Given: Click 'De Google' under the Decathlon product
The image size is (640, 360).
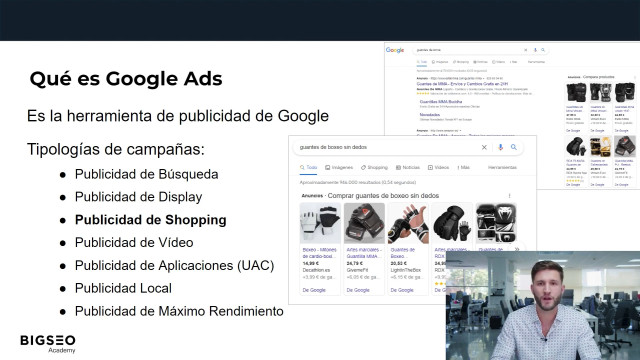Looking at the screenshot, I should point(314,290).
